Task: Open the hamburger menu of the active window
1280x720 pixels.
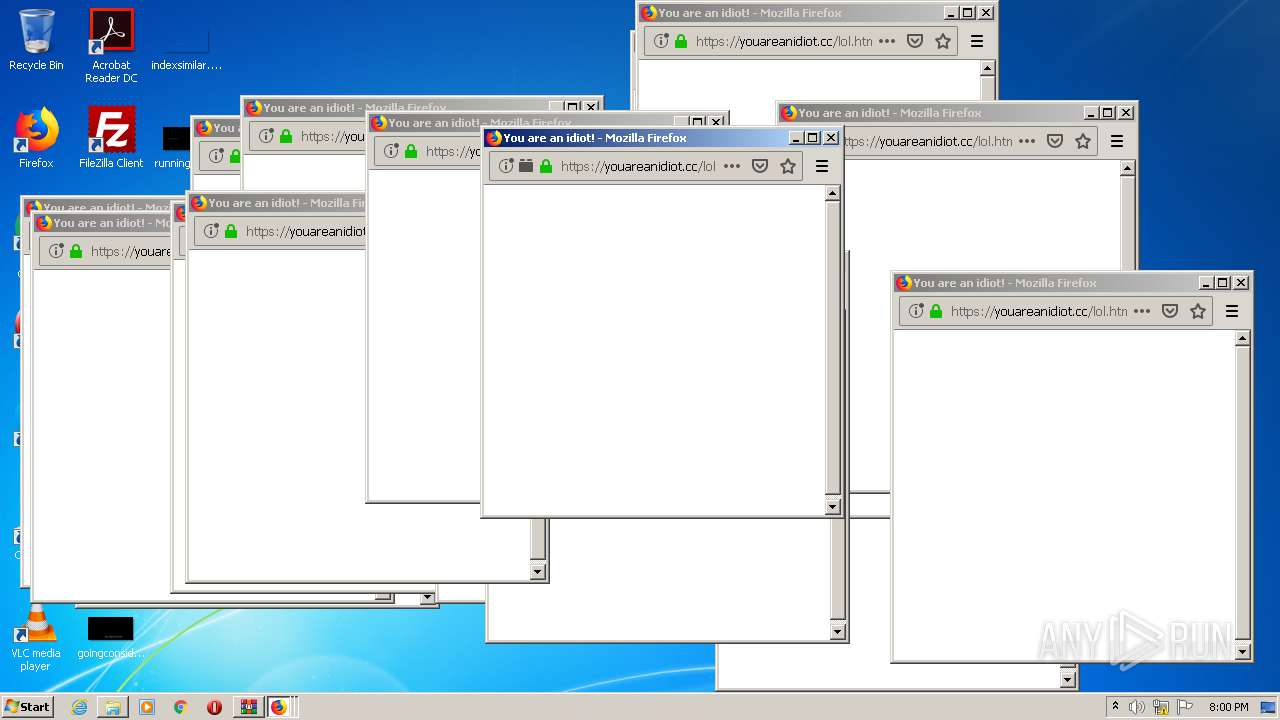Action: tap(822, 166)
